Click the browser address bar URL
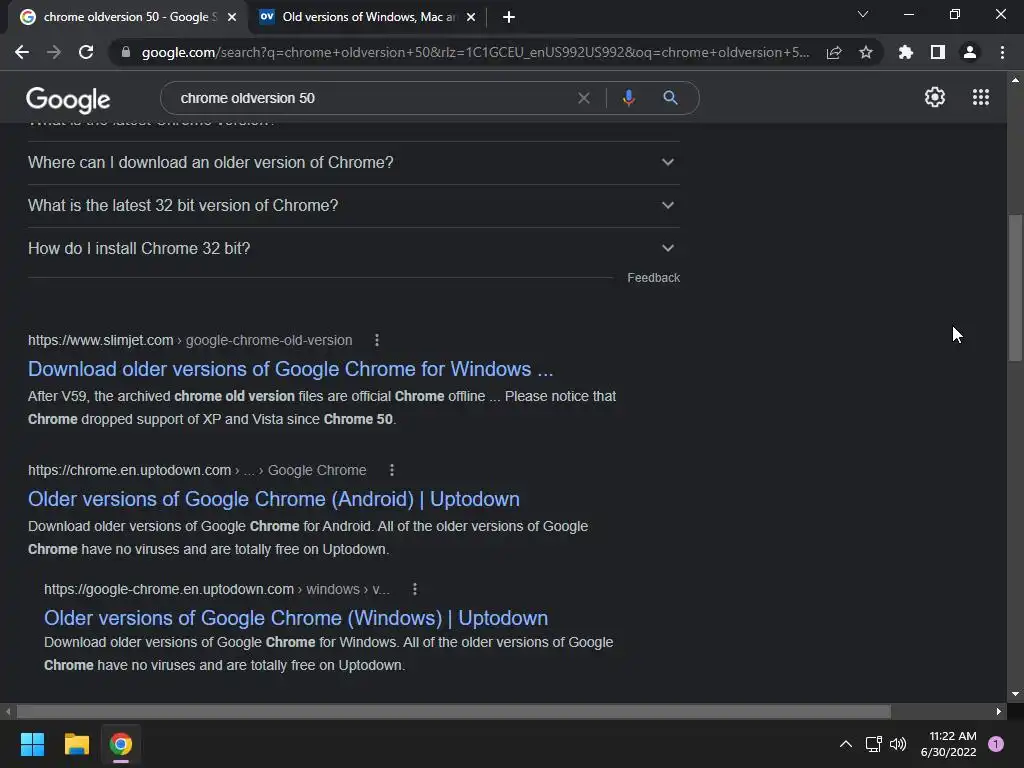Viewport: 1024px width, 768px height. [x=475, y=52]
